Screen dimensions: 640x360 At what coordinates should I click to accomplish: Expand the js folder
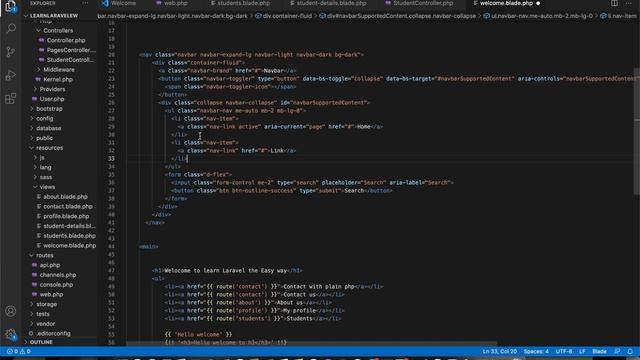tap(42, 158)
